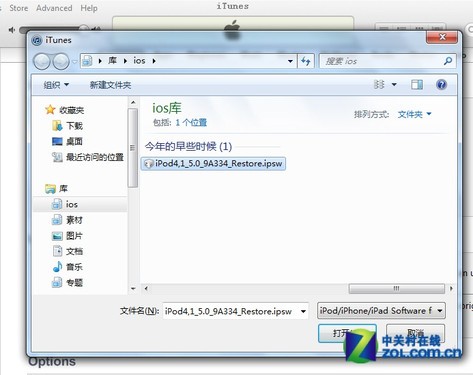Click the Back navigation arrow button
The height and width of the screenshot is (375, 473).
[42, 61]
